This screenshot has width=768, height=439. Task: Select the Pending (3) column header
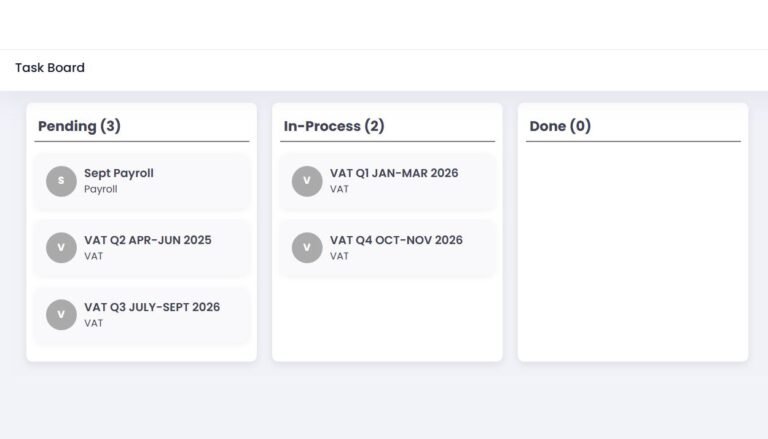79,126
